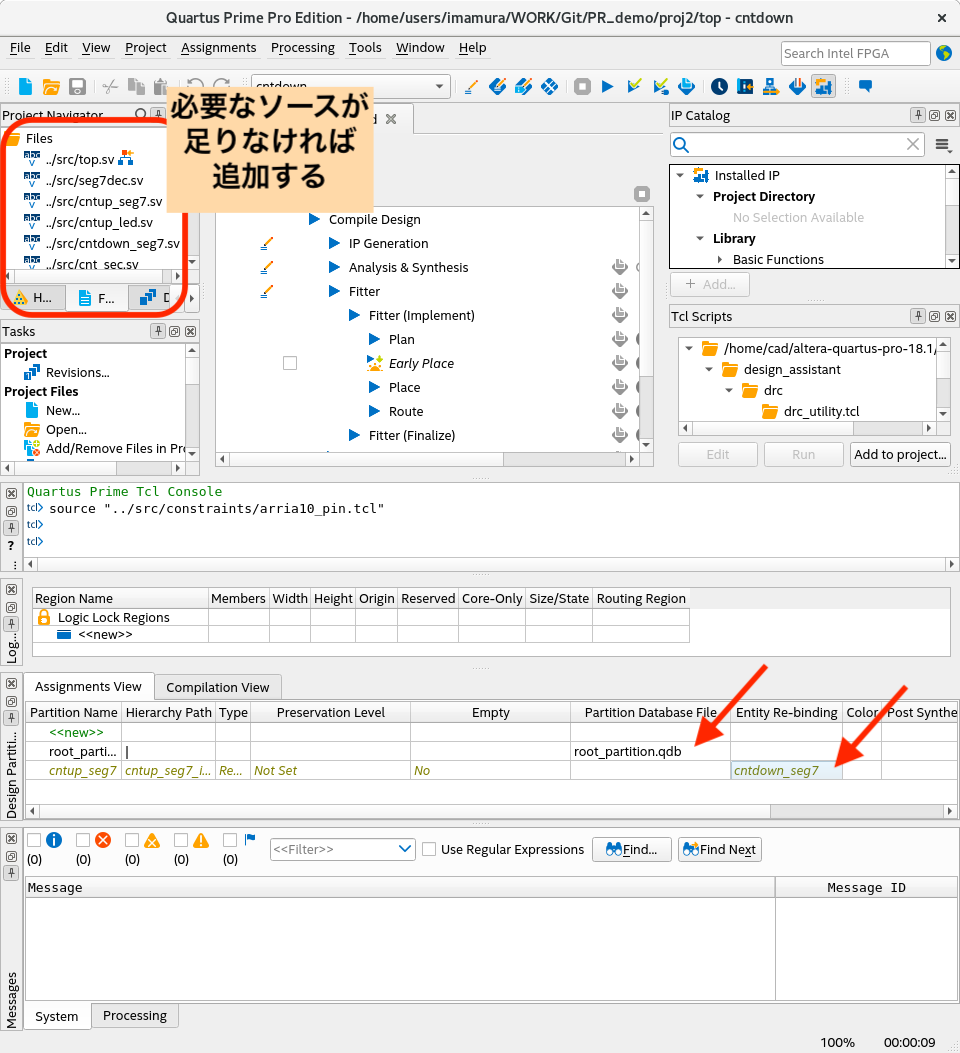Toggle the info messages filter checkbox

tap(34, 840)
